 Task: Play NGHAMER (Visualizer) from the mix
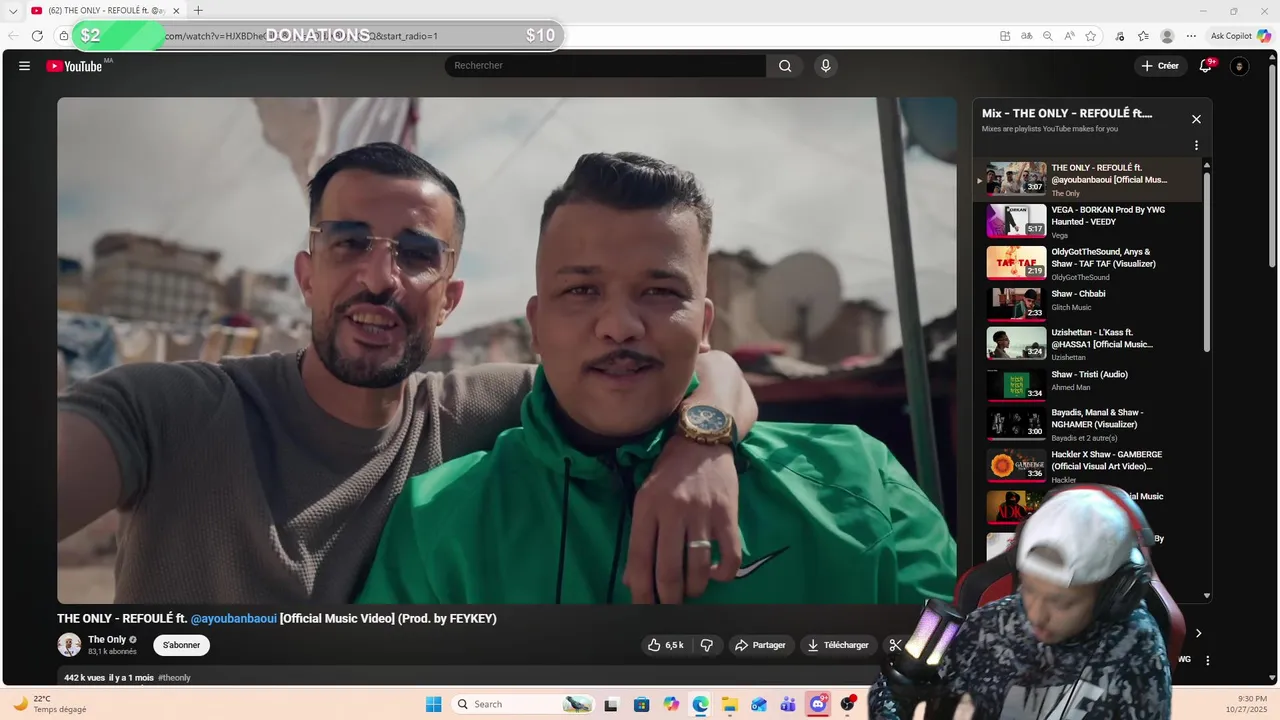(1086, 424)
